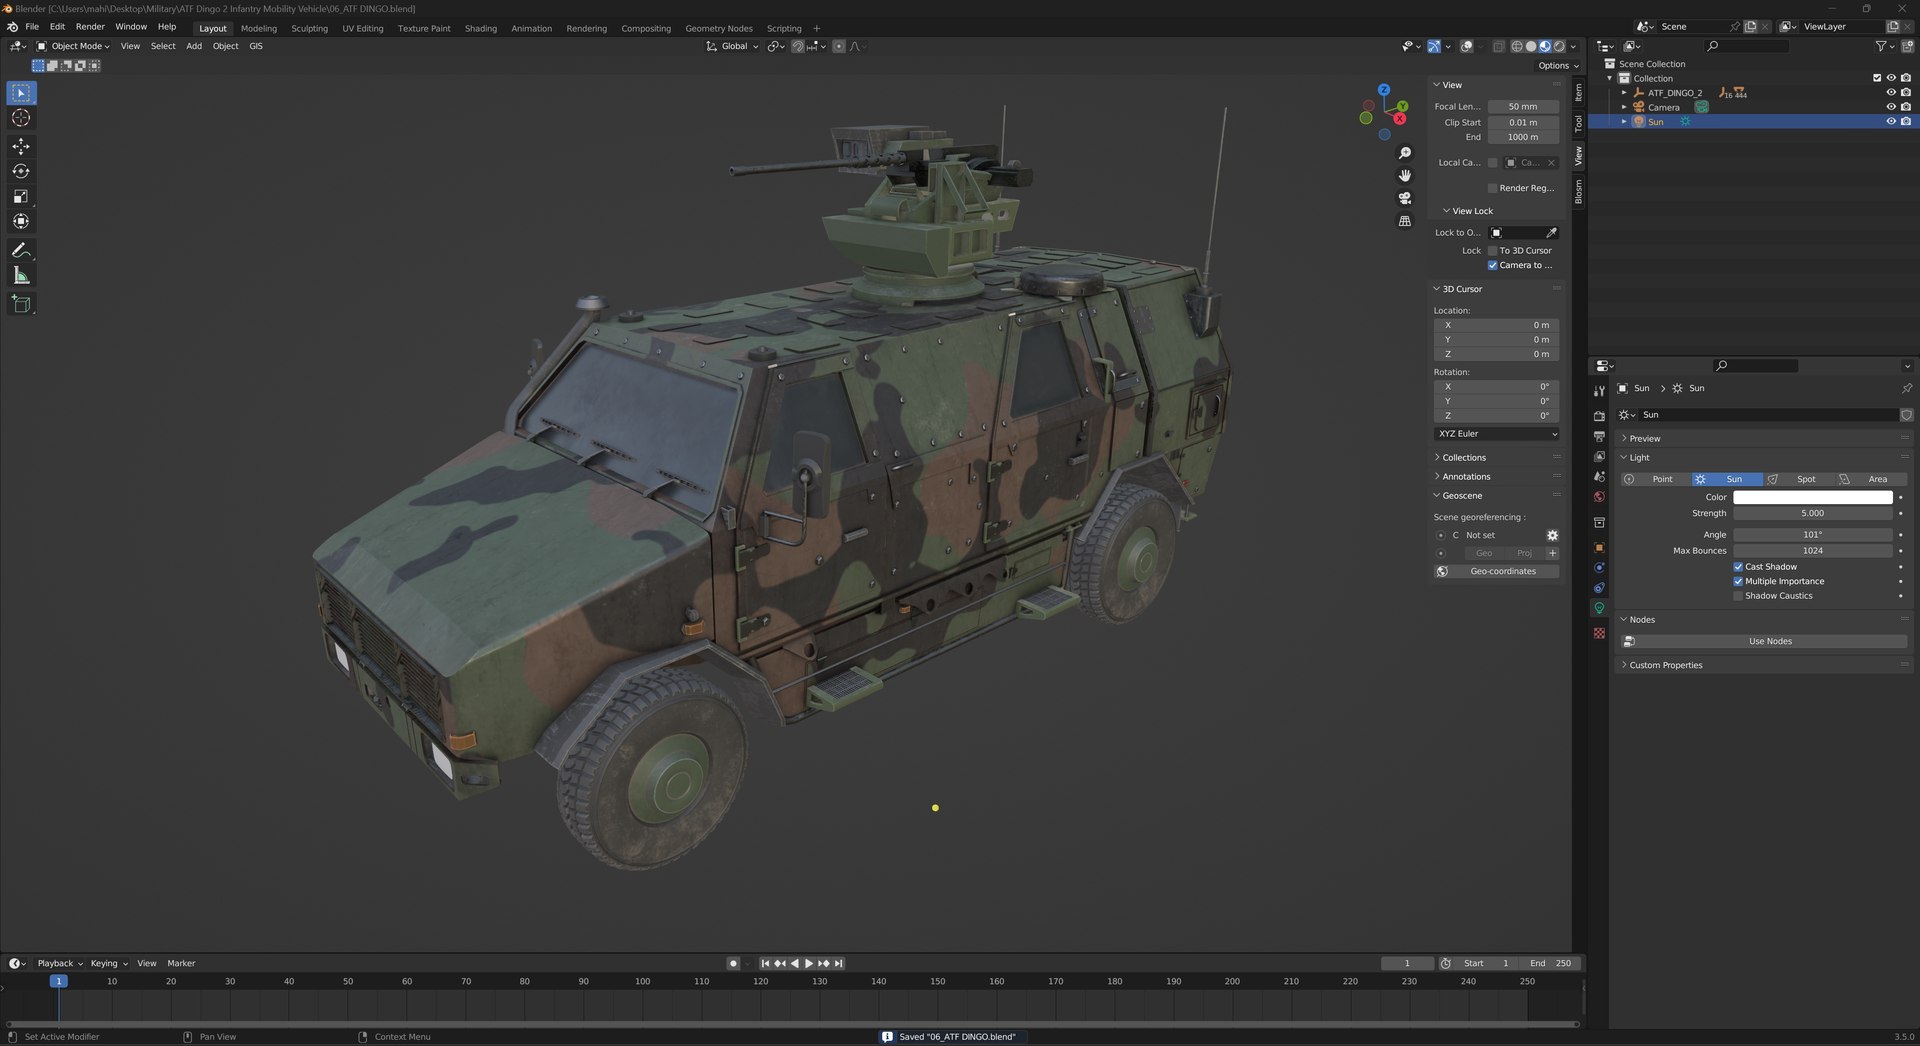Image resolution: width=1920 pixels, height=1046 pixels.
Task: Set light type to Point
Action: point(1655,479)
